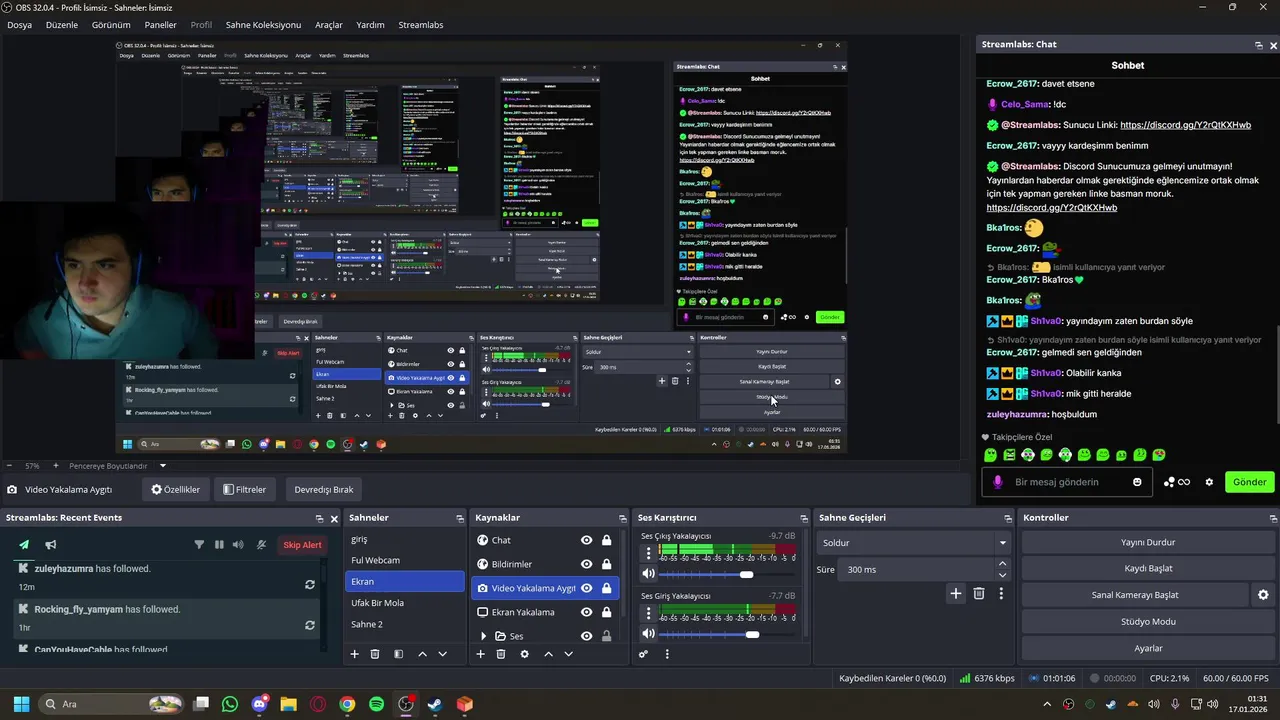Mute Ses Giriş Yakalayıcısı speaker button
Screen dimensions: 1280x720
coord(648,634)
